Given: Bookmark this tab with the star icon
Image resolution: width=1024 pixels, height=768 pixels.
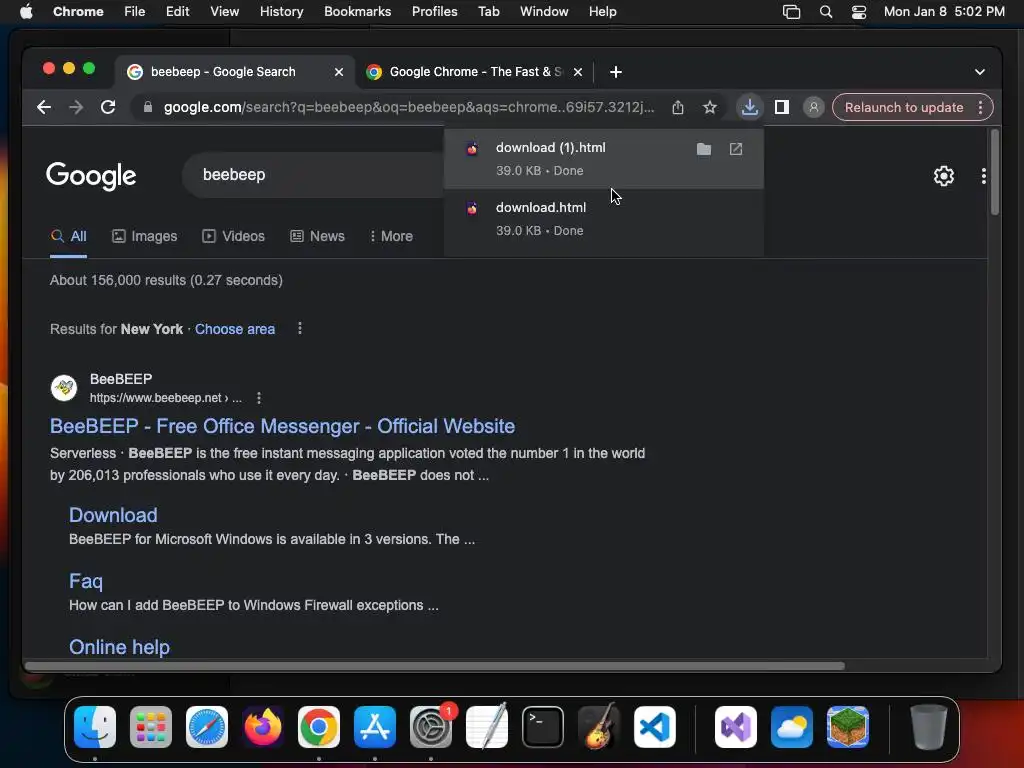Looking at the screenshot, I should click(x=710, y=107).
